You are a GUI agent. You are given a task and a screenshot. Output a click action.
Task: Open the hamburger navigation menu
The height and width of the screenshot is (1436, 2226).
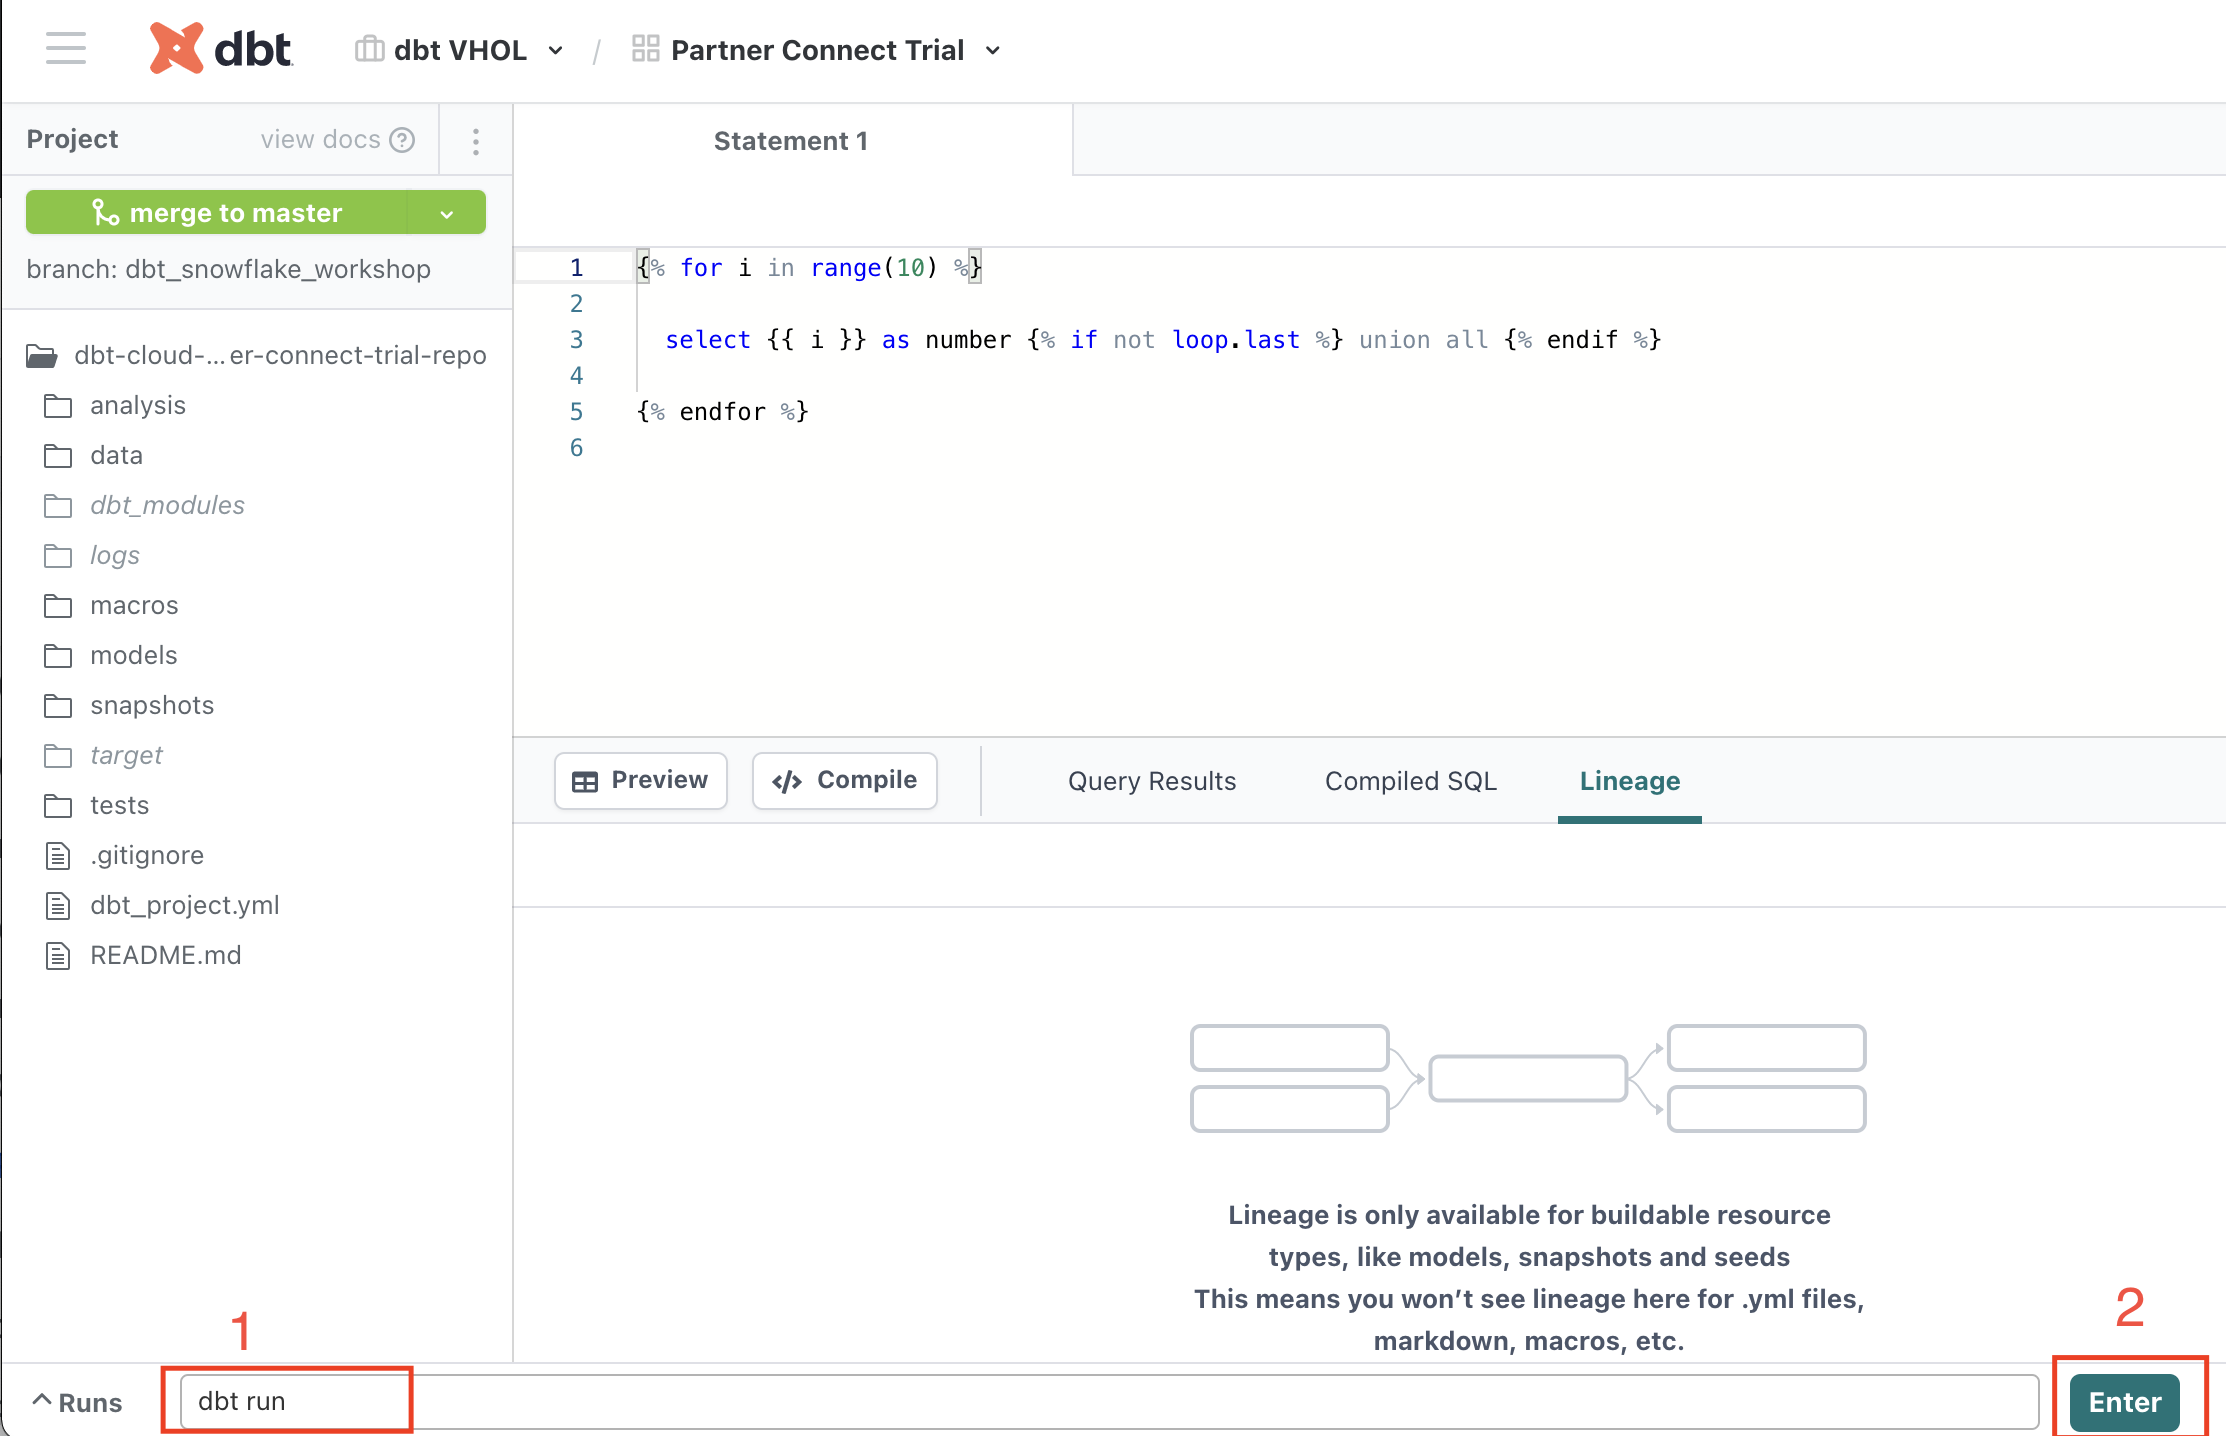[x=66, y=48]
